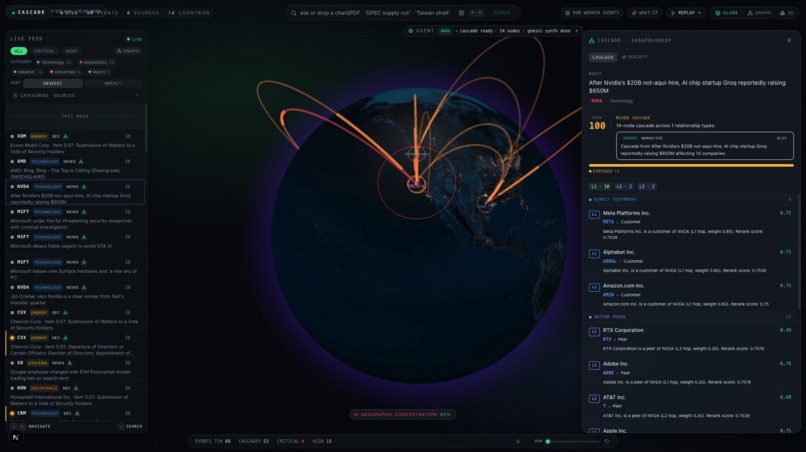Filter exposures by L3 · 2 chip
The image size is (806, 452).
tap(647, 186)
